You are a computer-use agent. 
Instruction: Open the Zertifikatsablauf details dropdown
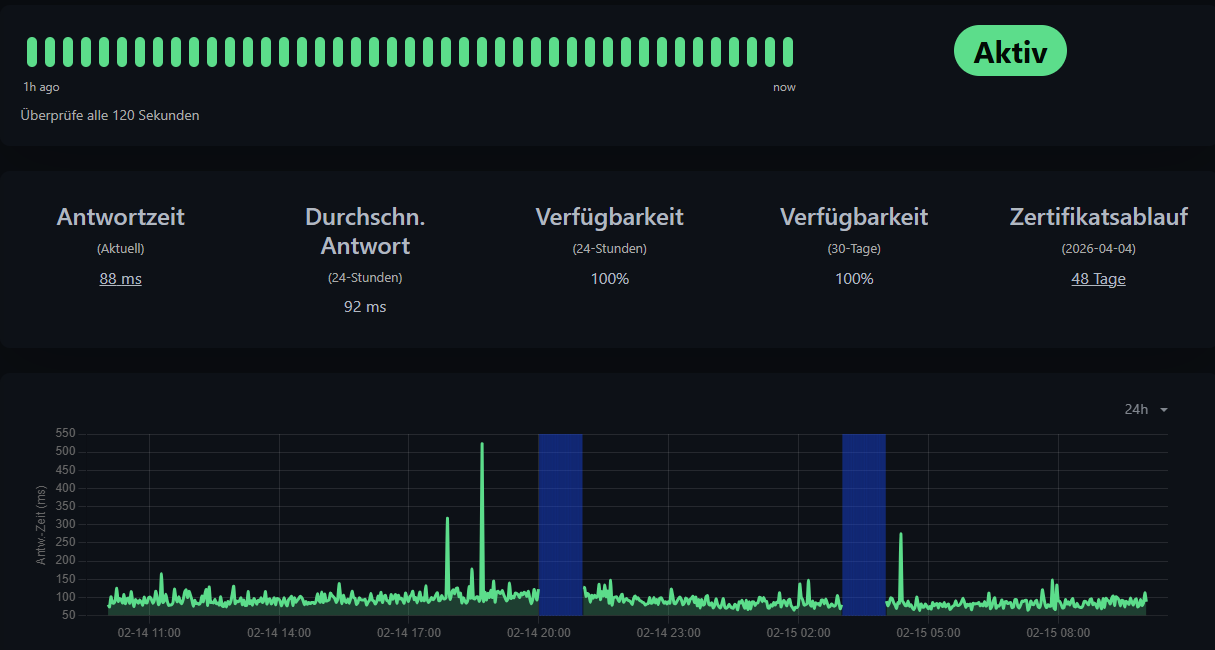point(1098,279)
